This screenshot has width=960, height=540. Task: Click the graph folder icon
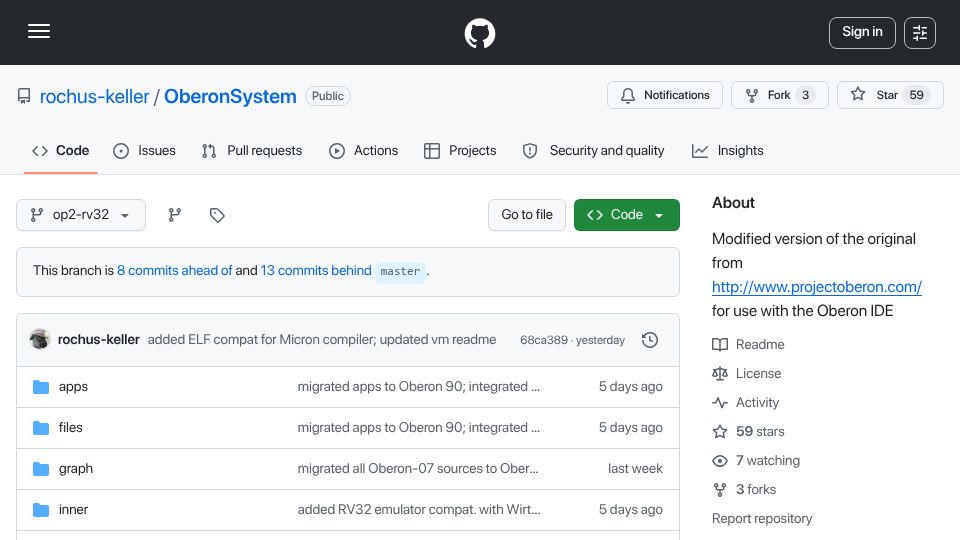tap(41, 469)
